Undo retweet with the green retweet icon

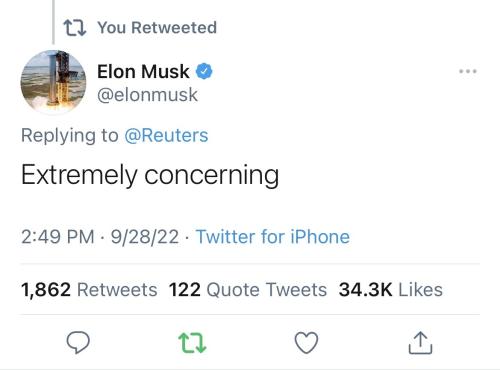pos(192,343)
